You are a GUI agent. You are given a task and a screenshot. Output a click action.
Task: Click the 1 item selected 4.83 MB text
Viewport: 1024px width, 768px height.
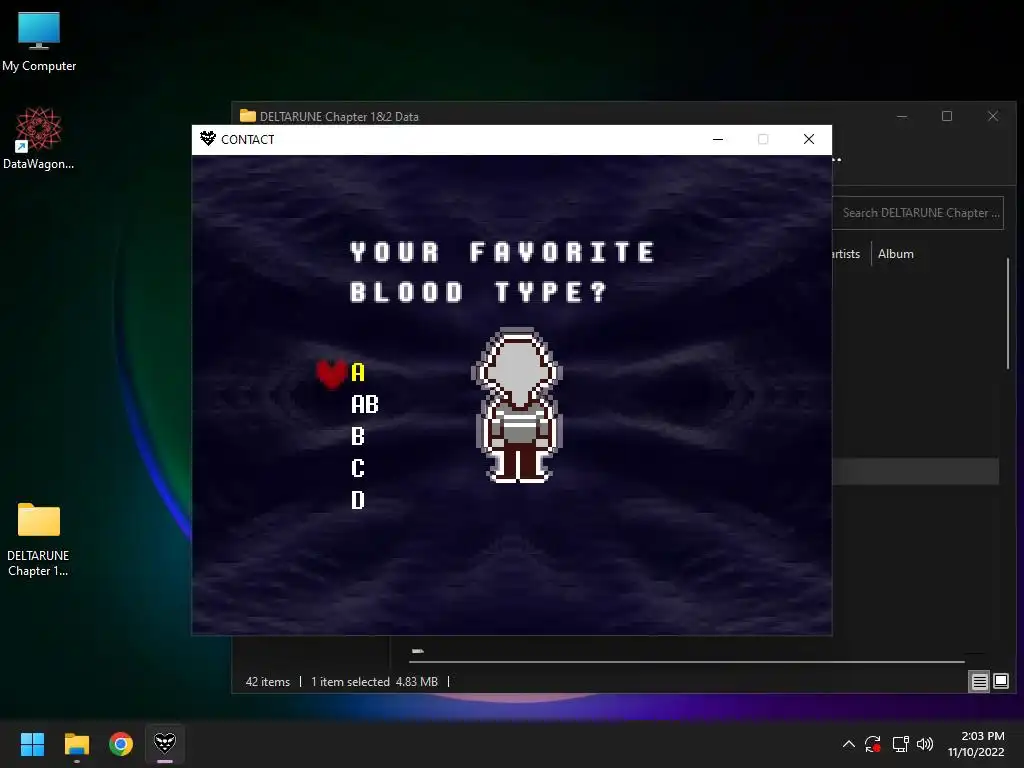click(x=374, y=682)
